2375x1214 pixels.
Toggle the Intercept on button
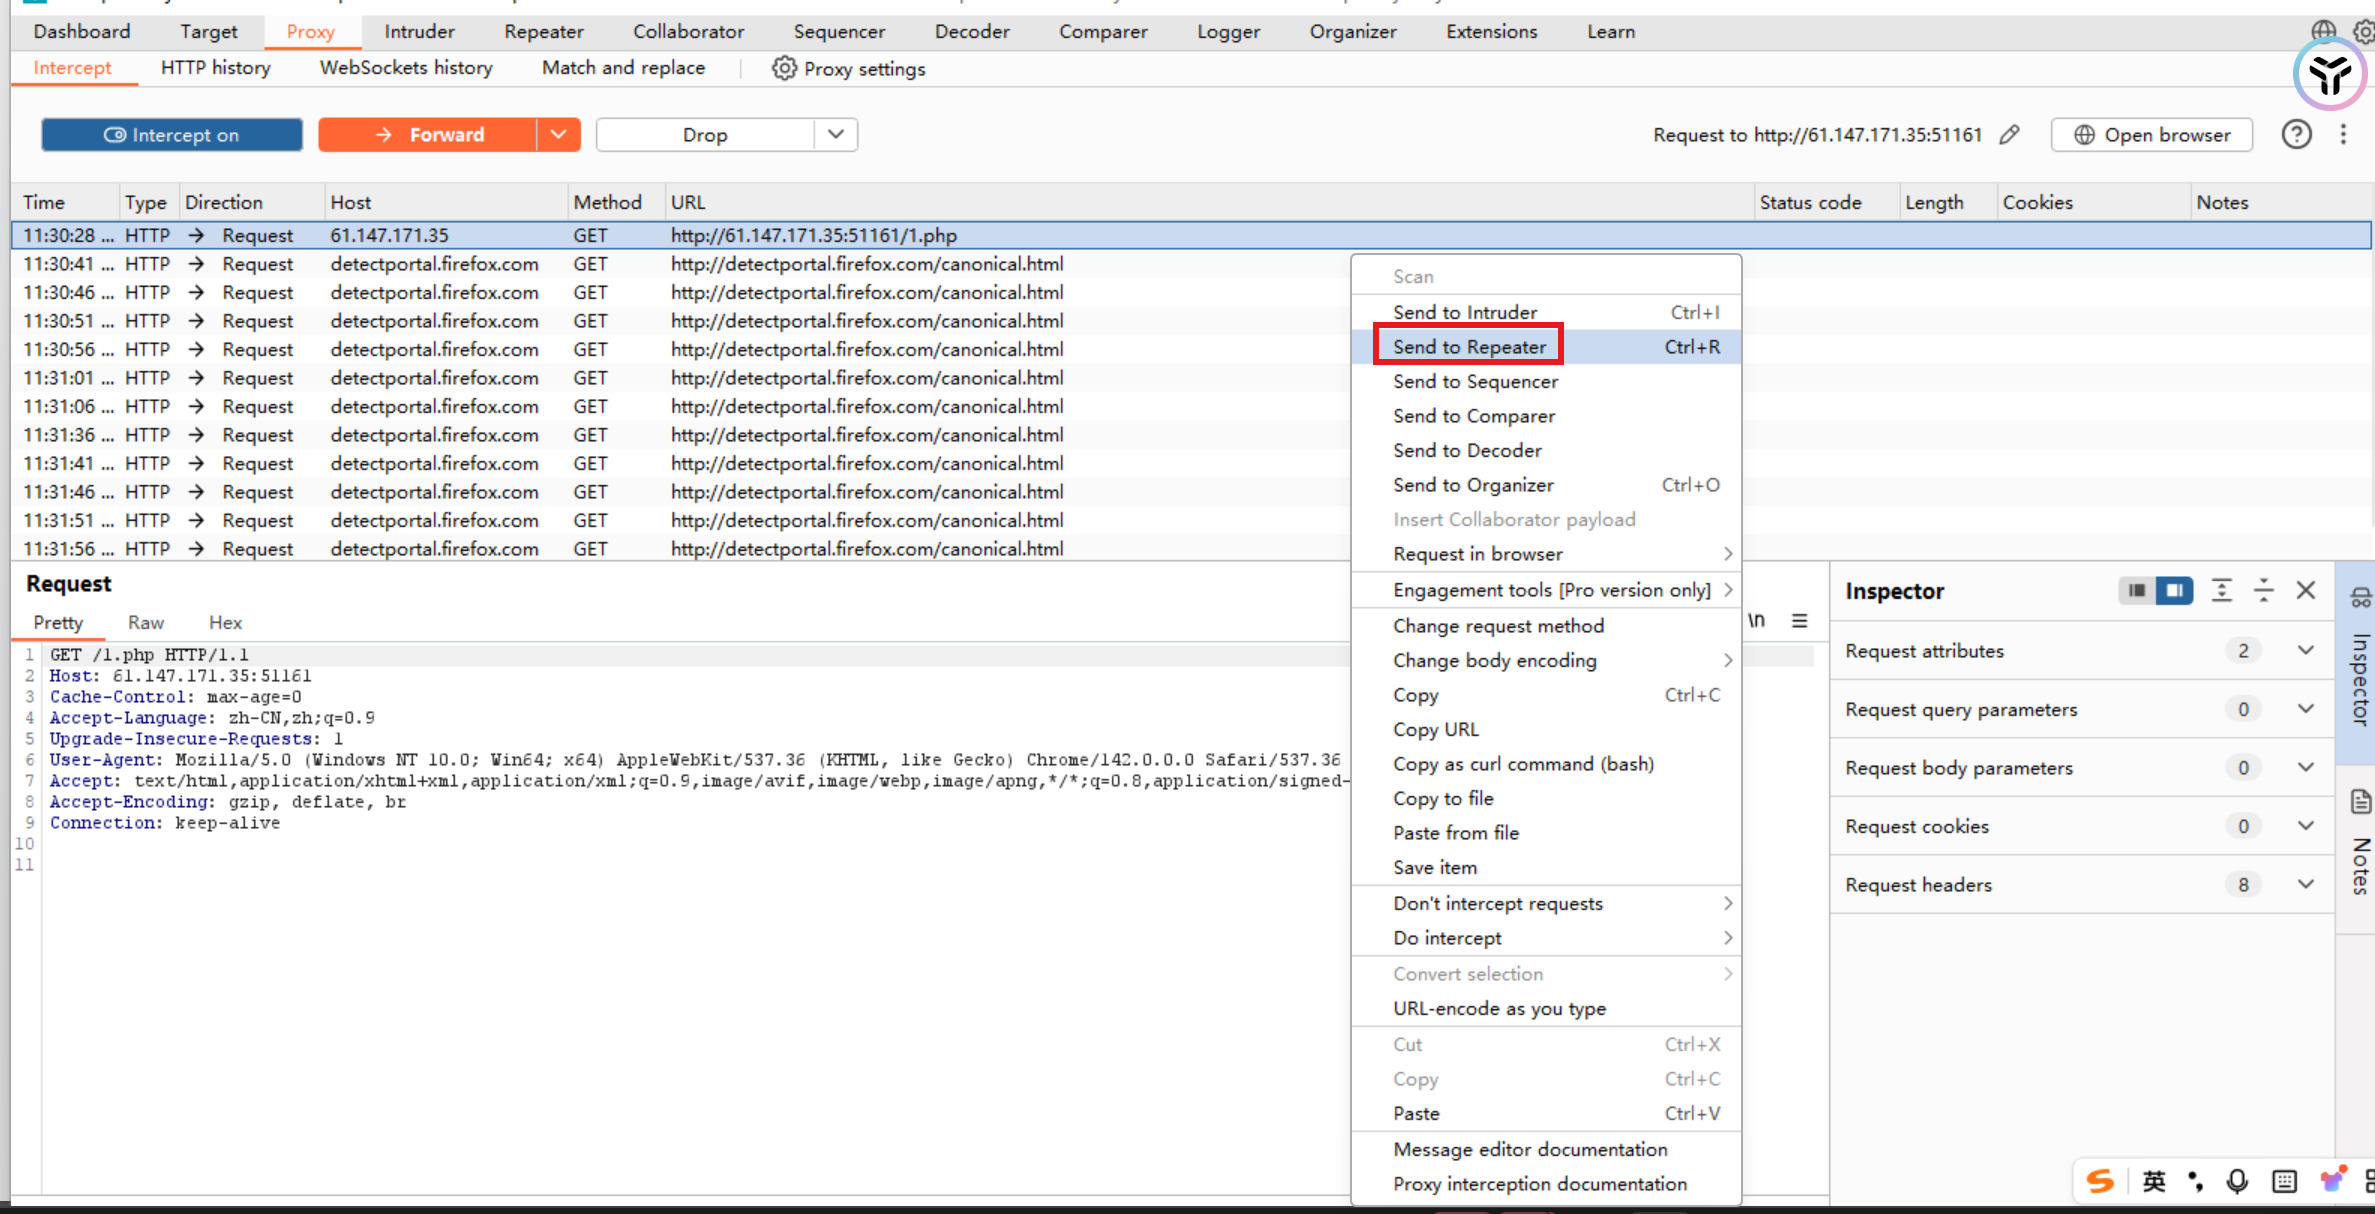(172, 135)
